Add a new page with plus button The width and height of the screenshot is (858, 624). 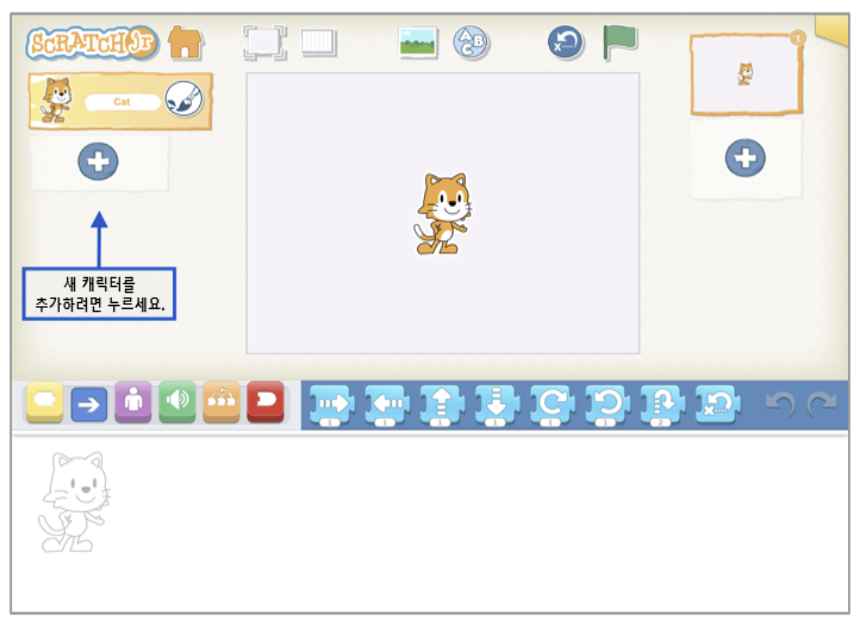point(745,158)
